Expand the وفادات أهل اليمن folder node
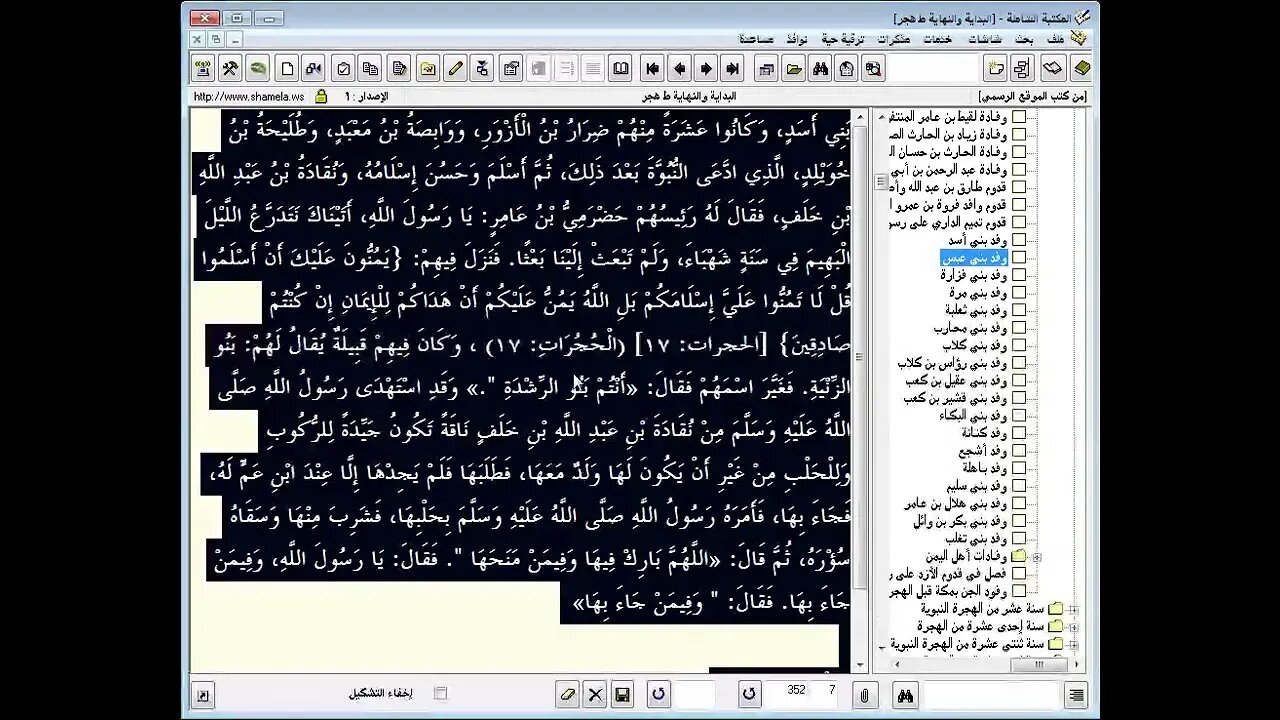This screenshot has width=1280, height=720. coord(1037,556)
